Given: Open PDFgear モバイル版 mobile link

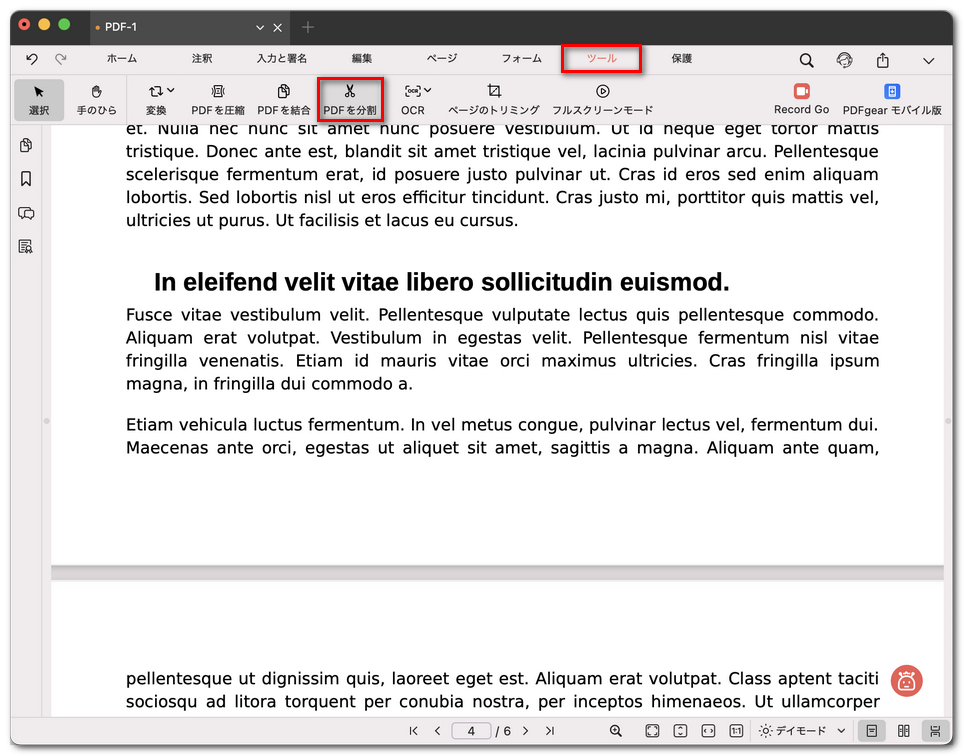Looking at the screenshot, I should tap(892, 100).
